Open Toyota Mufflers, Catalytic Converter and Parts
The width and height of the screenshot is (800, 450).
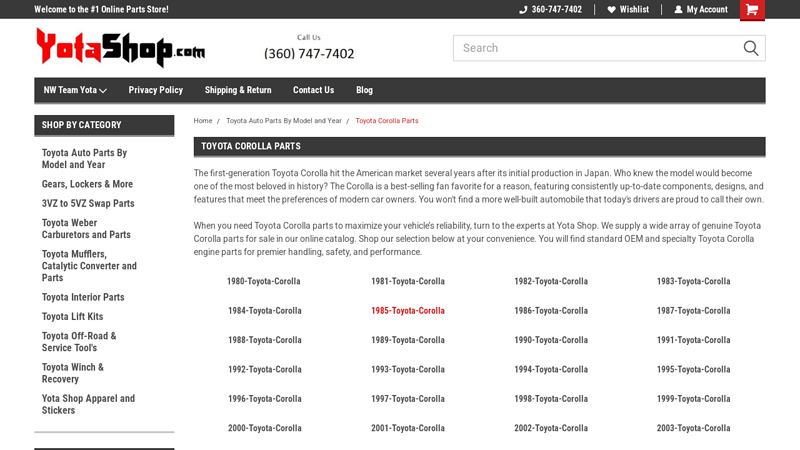click(x=89, y=266)
